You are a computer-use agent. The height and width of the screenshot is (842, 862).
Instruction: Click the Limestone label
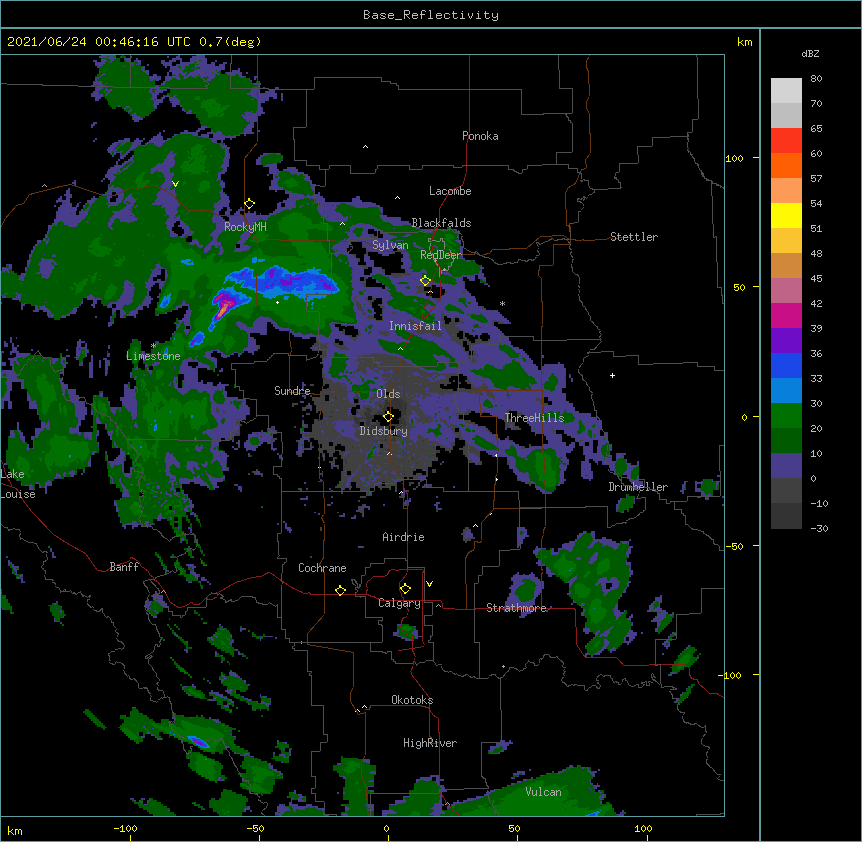tap(153, 356)
